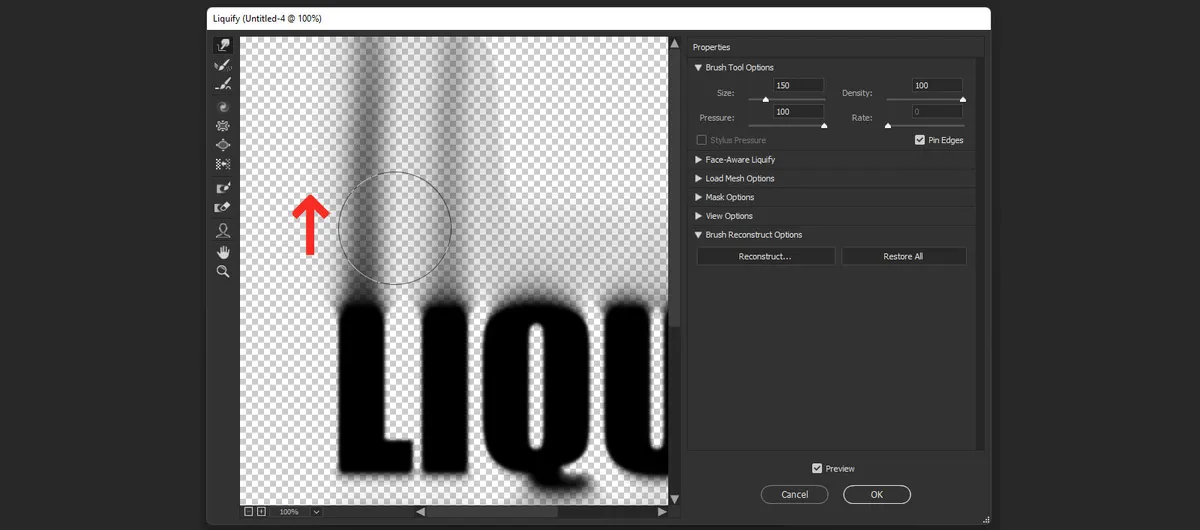Expand the Mask Options section
The height and width of the screenshot is (530, 1200).
click(698, 197)
